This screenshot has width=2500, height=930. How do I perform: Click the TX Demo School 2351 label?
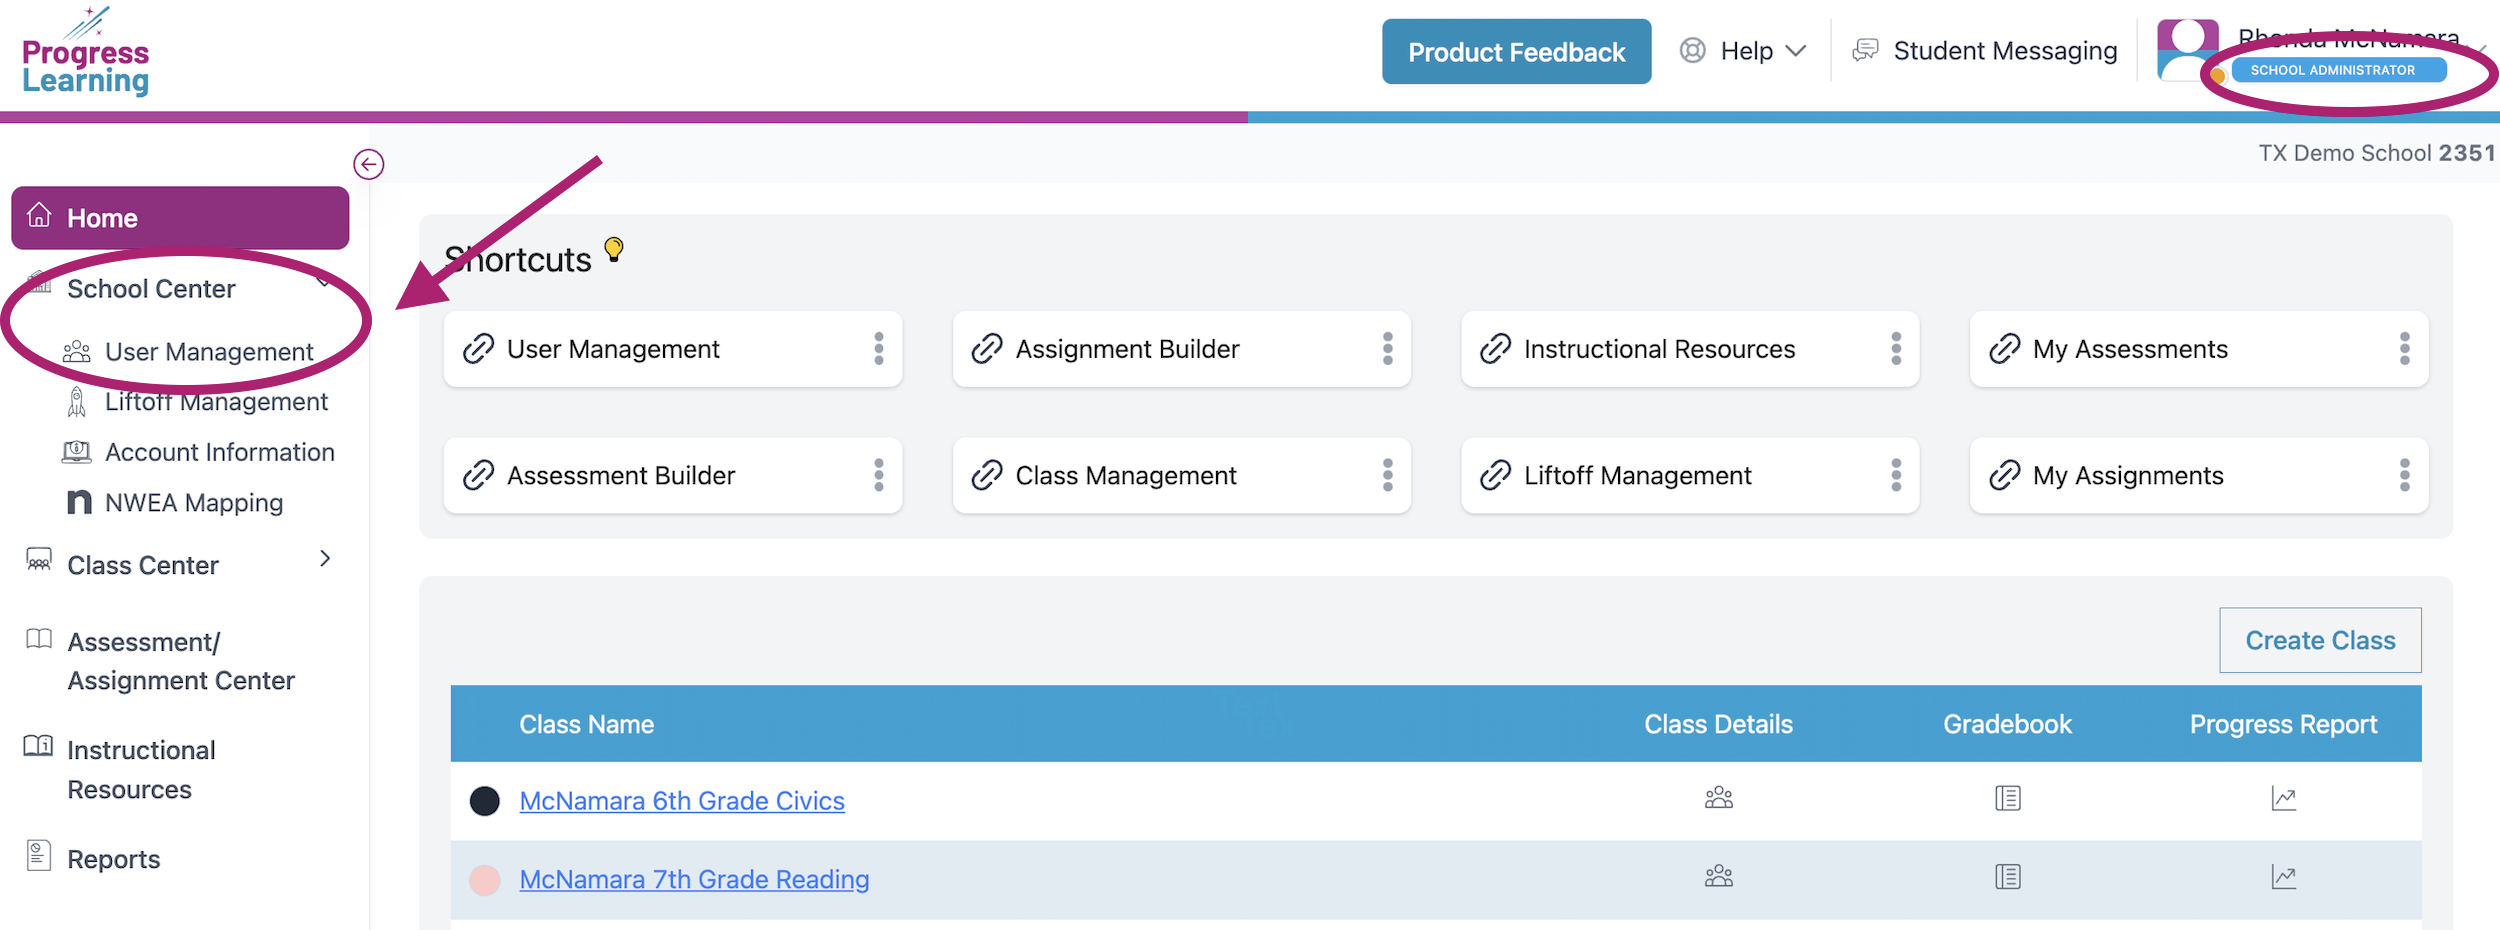pyautogui.click(x=2376, y=153)
